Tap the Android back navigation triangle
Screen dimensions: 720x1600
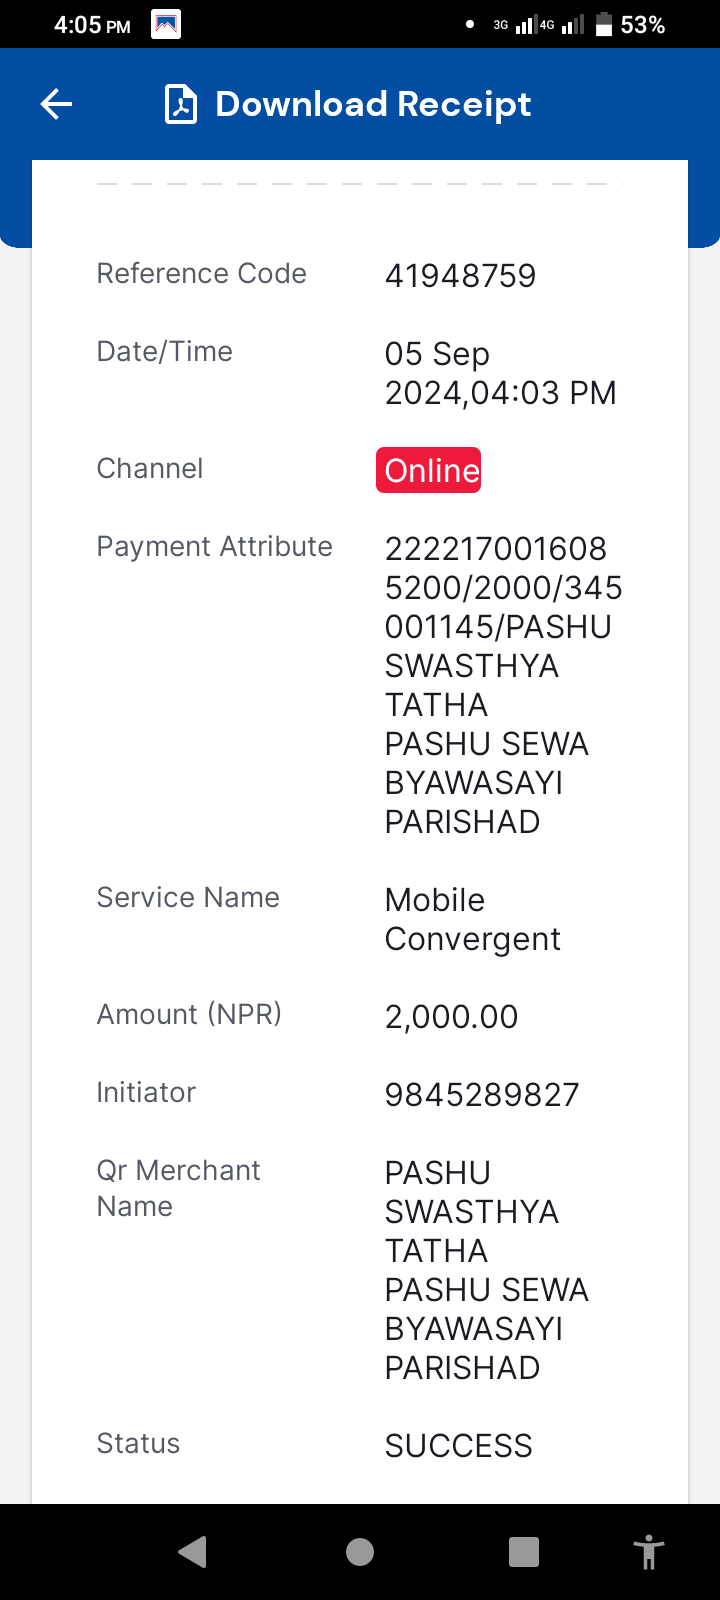192,1551
